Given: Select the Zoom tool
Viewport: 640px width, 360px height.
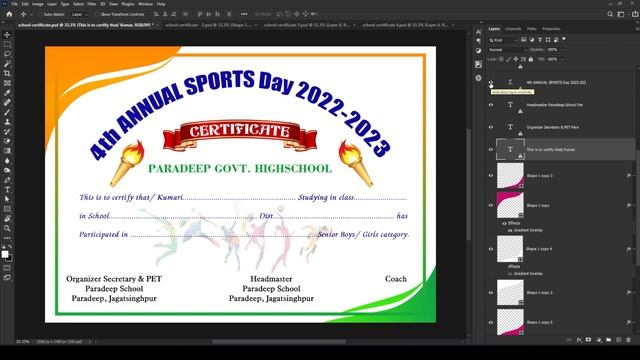Looking at the screenshot, I should [x=7, y=229].
